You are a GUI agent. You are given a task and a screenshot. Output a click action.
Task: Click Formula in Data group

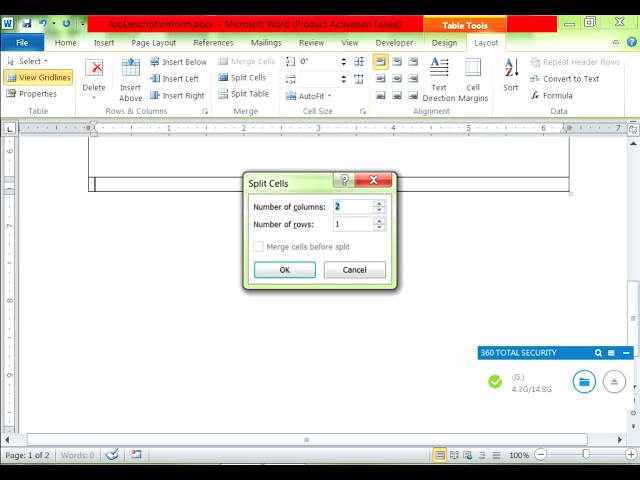point(552,96)
